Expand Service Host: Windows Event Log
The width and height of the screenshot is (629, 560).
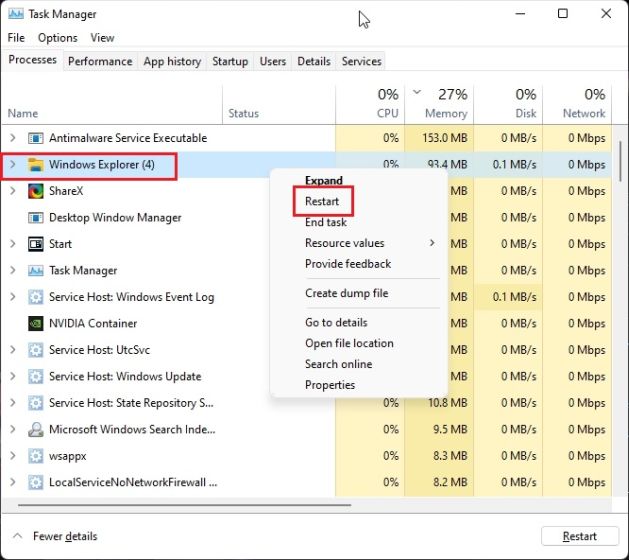(13, 297)
